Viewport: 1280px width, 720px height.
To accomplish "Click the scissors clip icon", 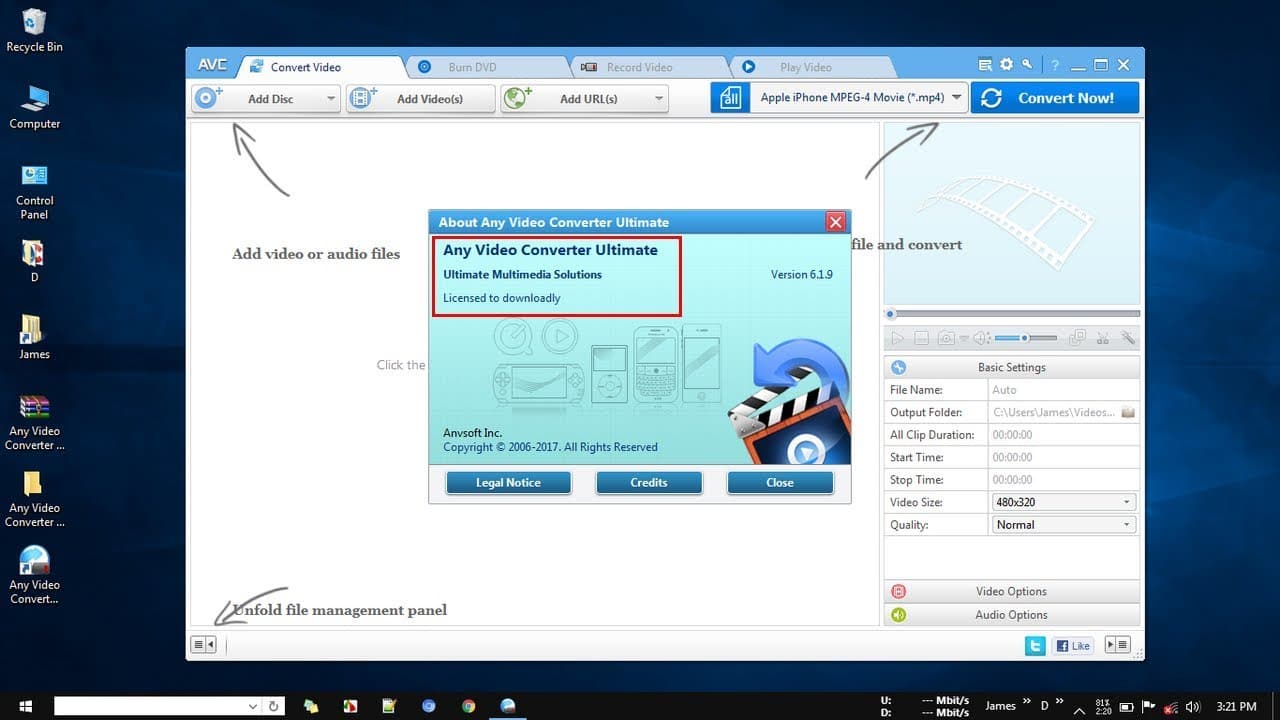I will [1103, 339].
